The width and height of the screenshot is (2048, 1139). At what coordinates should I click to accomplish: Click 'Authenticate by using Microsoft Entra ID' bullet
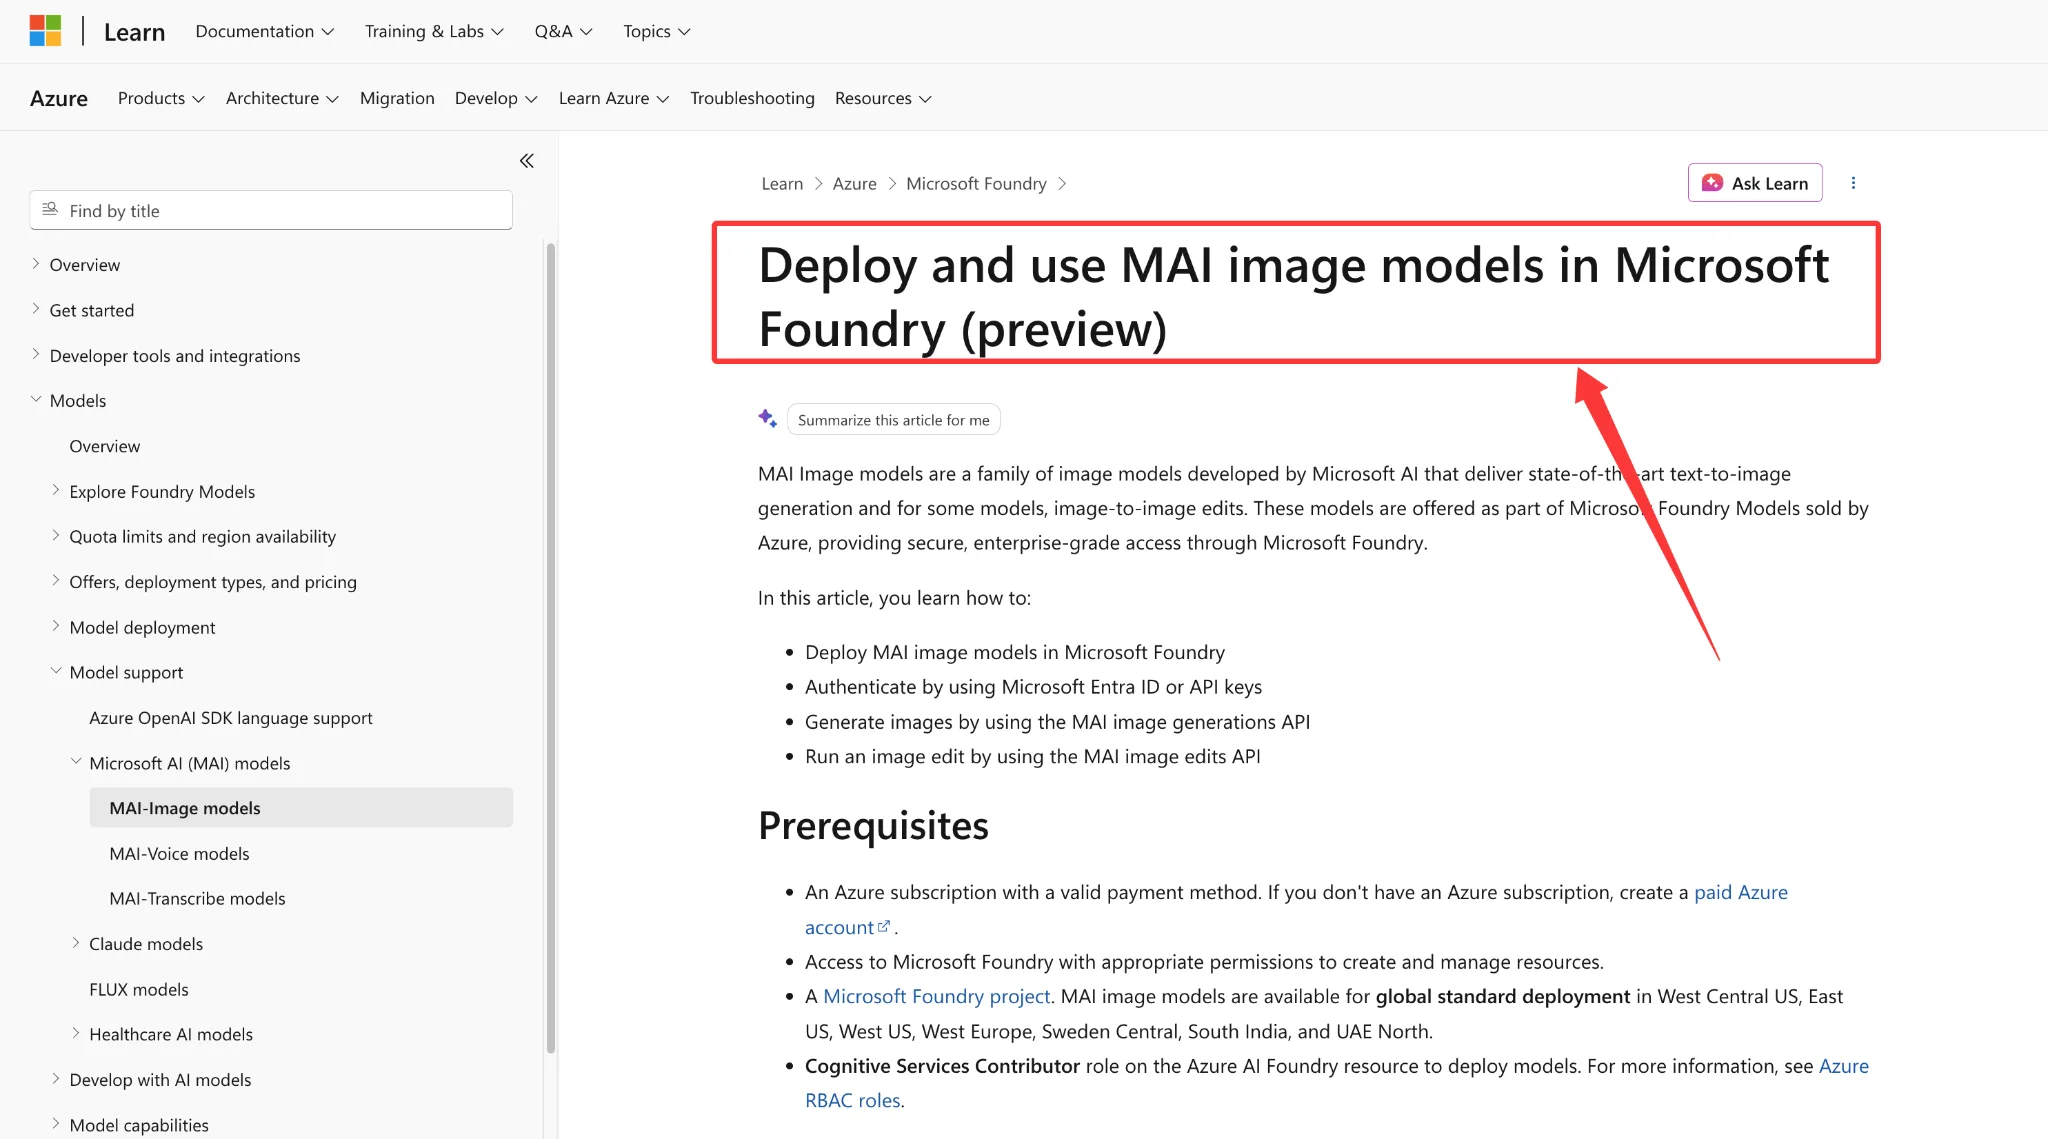[1033, 688]
